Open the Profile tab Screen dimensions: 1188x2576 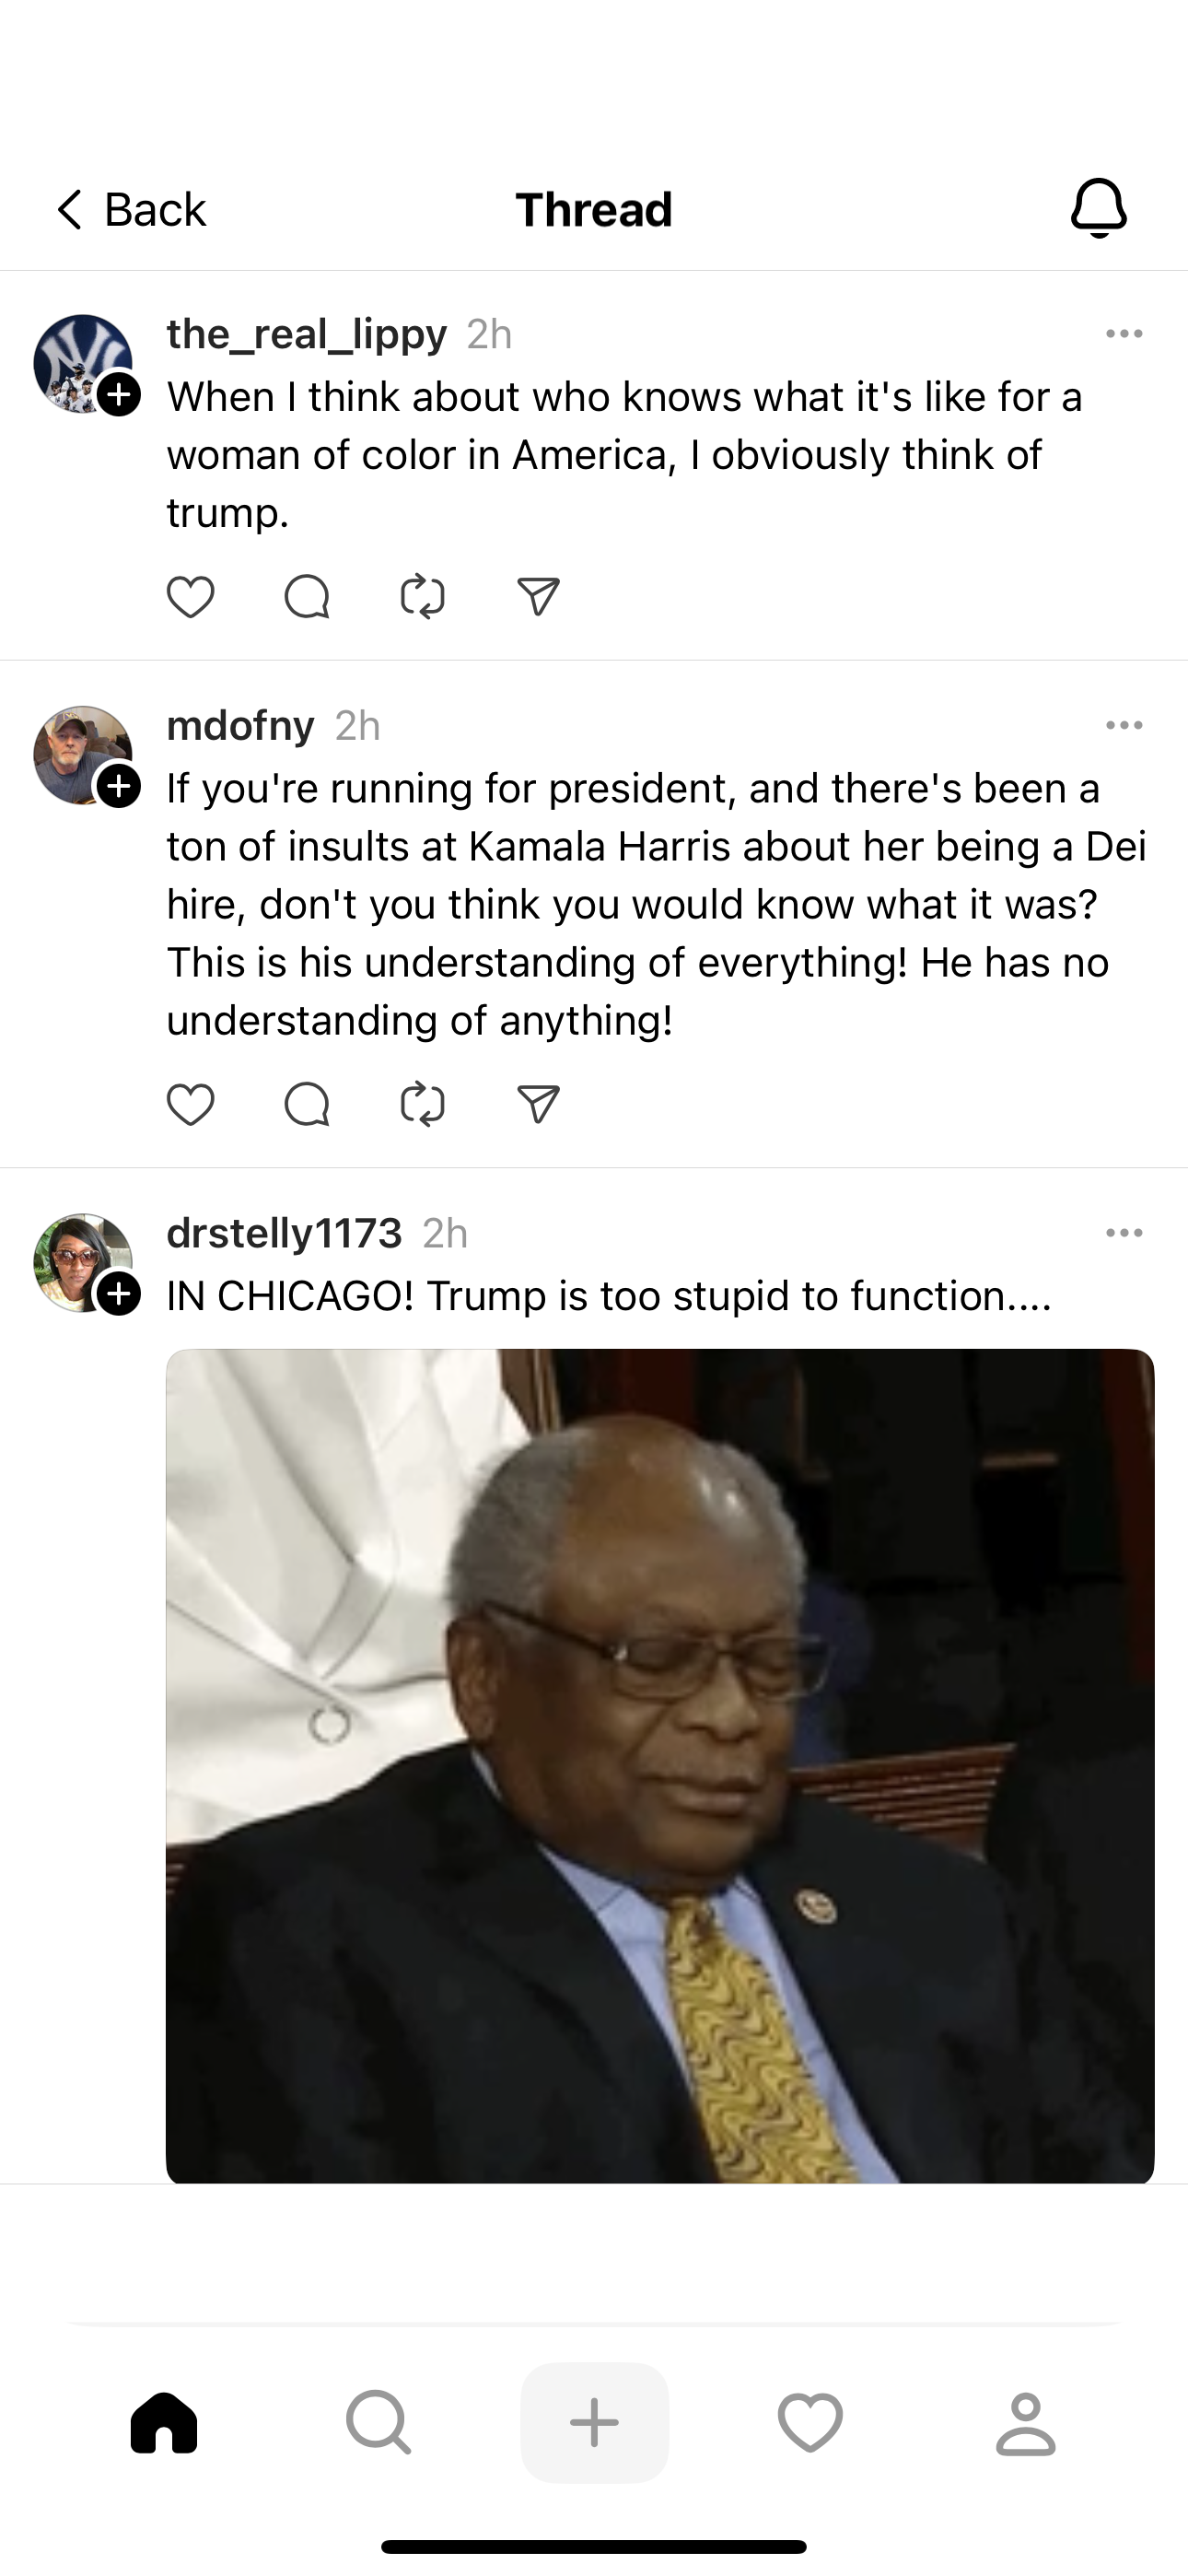[1025, 2422]
